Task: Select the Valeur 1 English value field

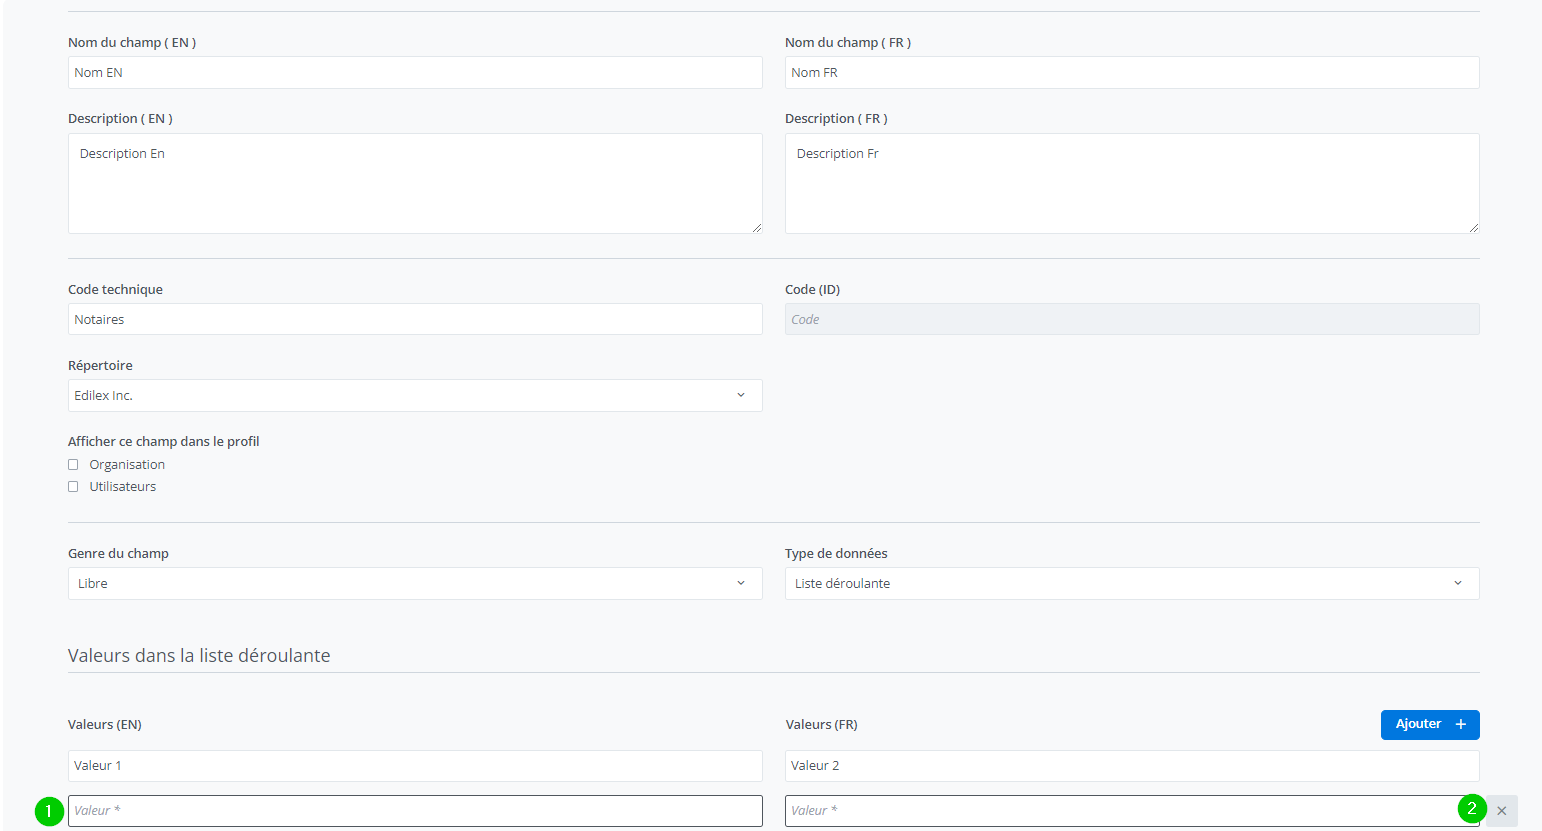Action: pos(414,766)
